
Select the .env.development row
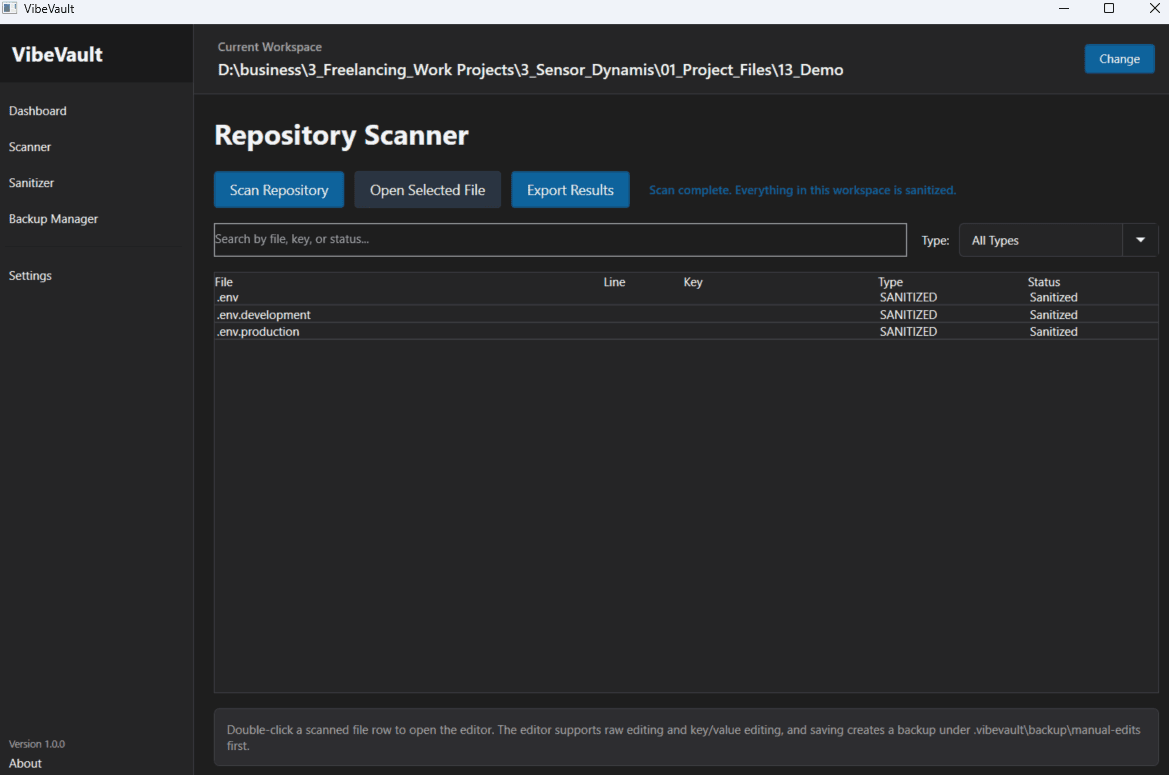click(500, 314)
